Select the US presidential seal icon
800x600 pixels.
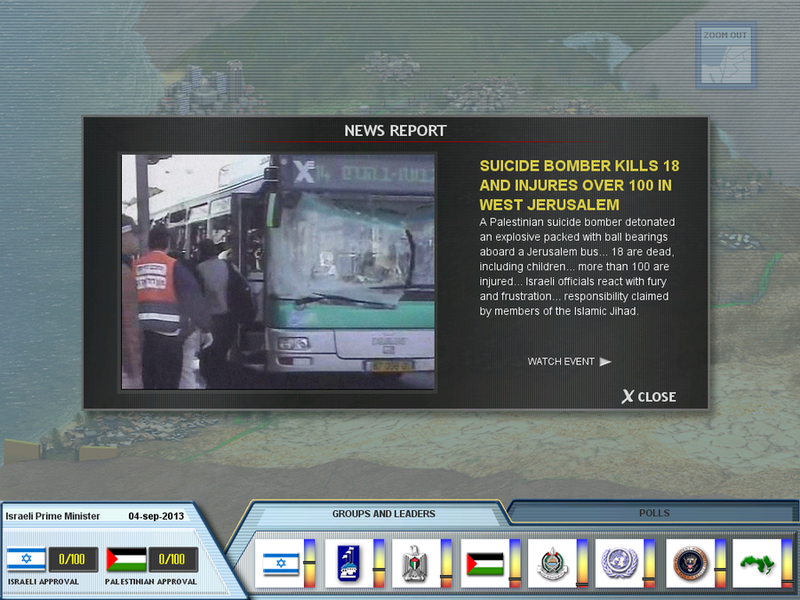tap(689, 563)
